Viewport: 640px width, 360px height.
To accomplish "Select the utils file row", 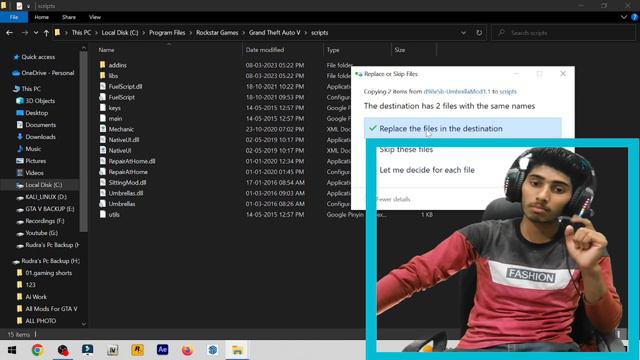I will tap(114, 214).
